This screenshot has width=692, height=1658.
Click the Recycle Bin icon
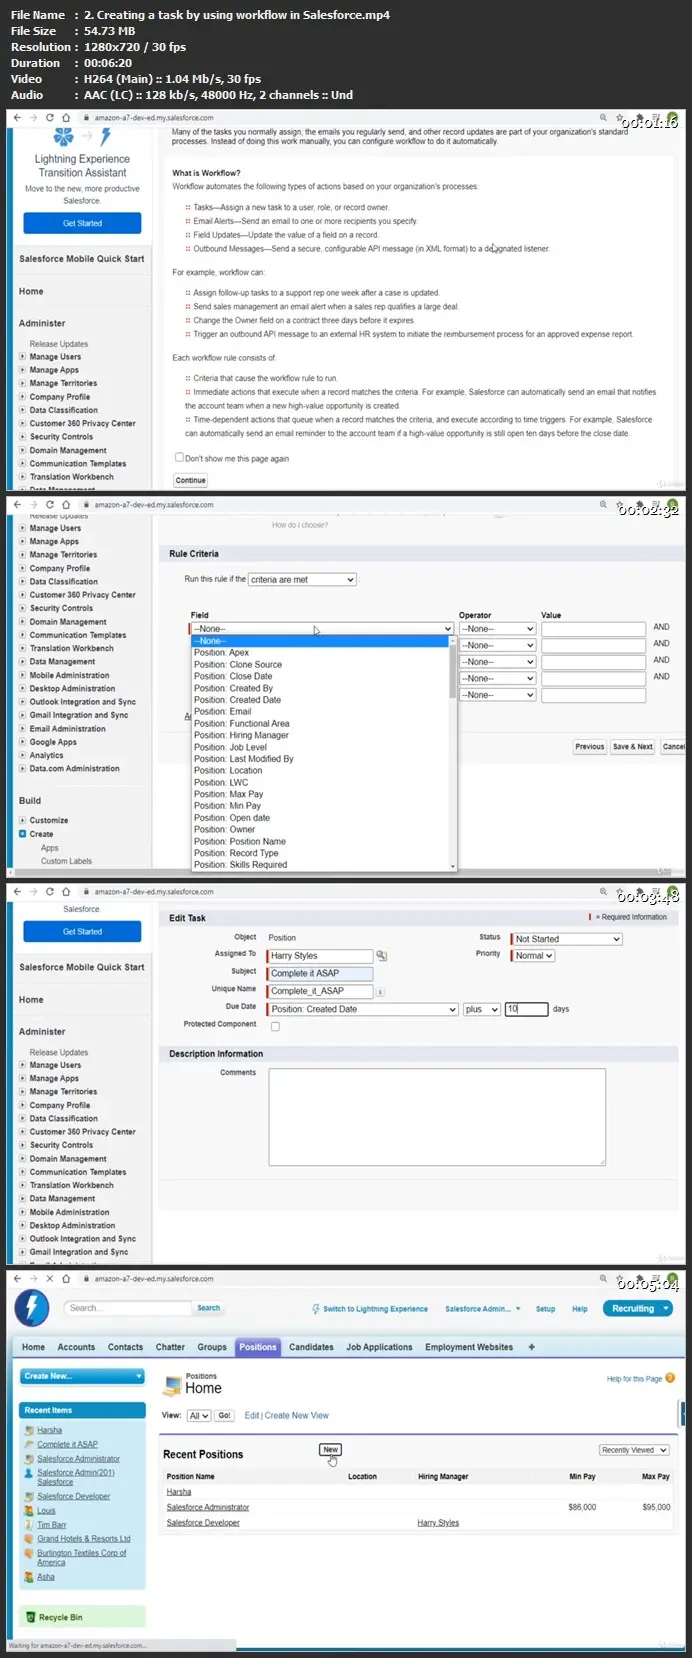(30, 1617)
